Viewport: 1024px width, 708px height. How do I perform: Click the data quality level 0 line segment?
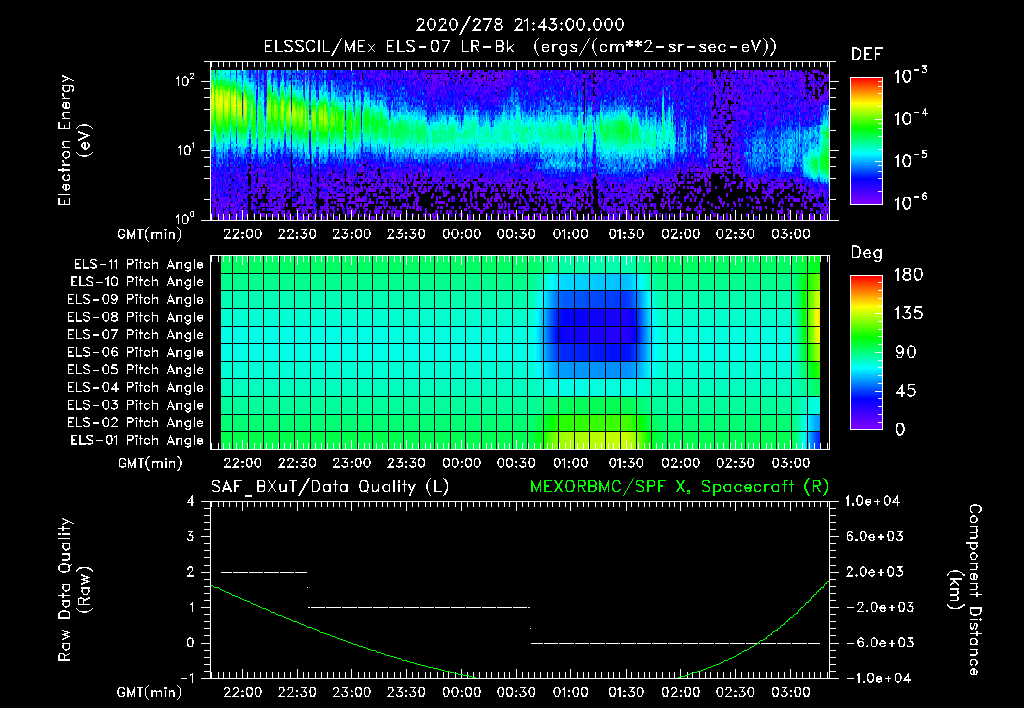click(675, 643)
